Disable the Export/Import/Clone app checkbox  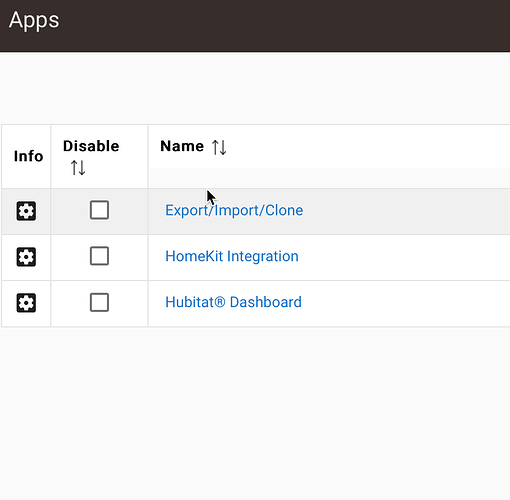coord(99,210)
